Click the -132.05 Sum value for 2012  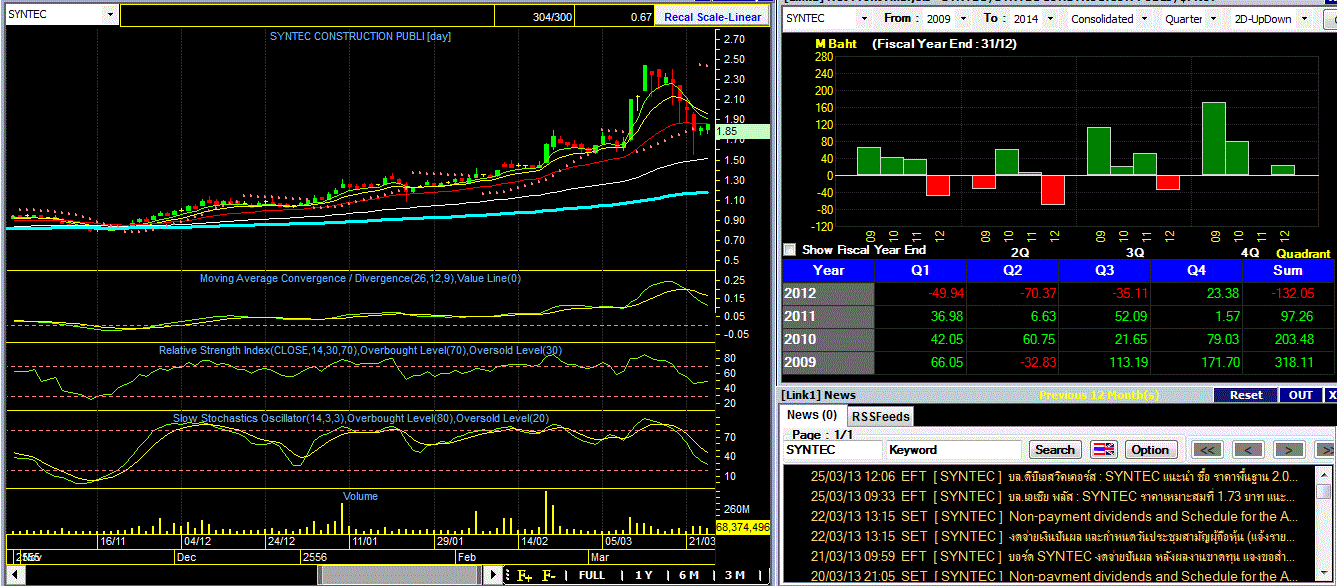(1294, 293)
